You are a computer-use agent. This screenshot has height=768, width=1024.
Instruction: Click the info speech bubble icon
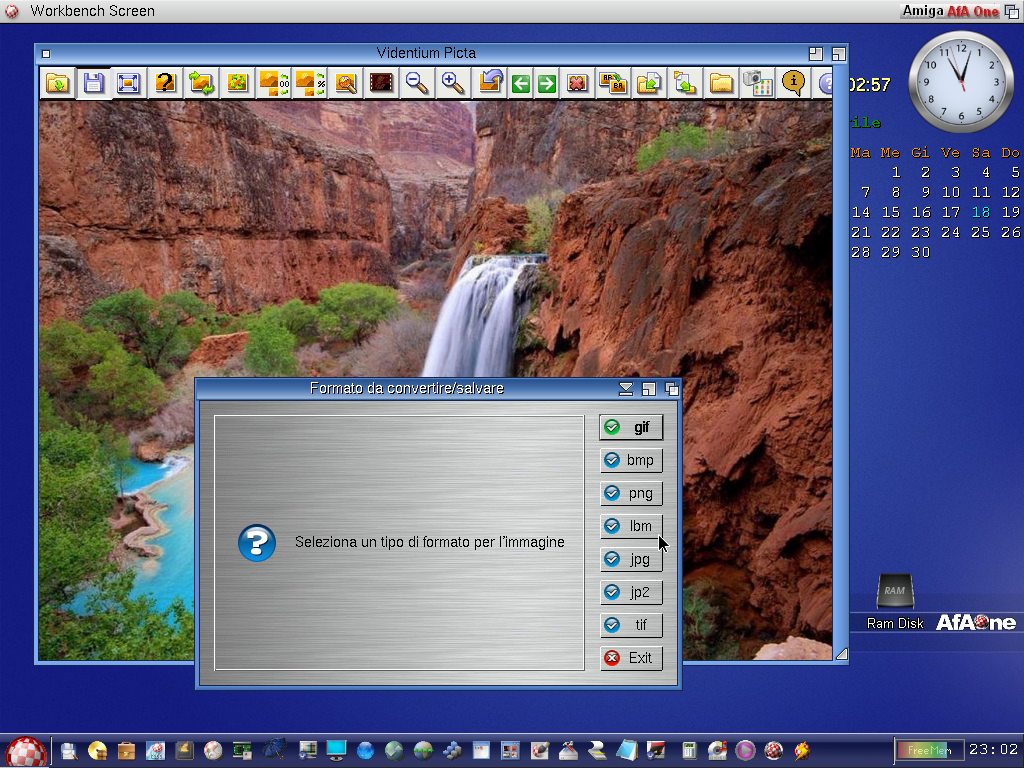(793, 83)
